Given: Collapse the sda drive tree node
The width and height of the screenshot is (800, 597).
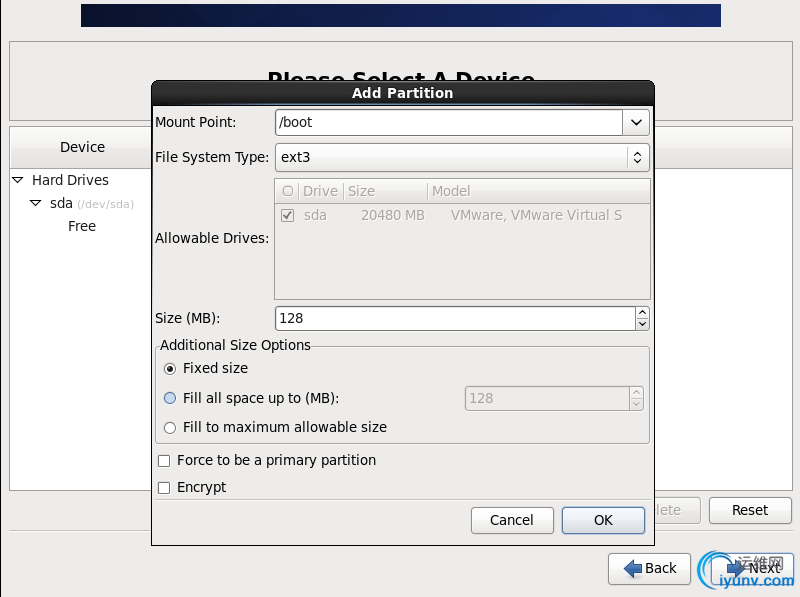Looking at the screenshot, I should (x=36, y=204).
